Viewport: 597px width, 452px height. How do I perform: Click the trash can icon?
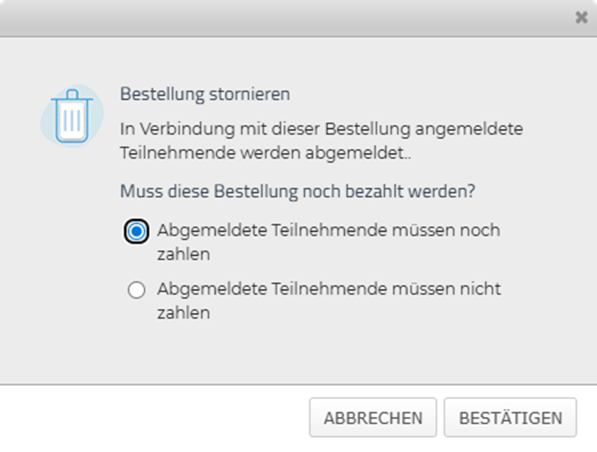(72, 116)
